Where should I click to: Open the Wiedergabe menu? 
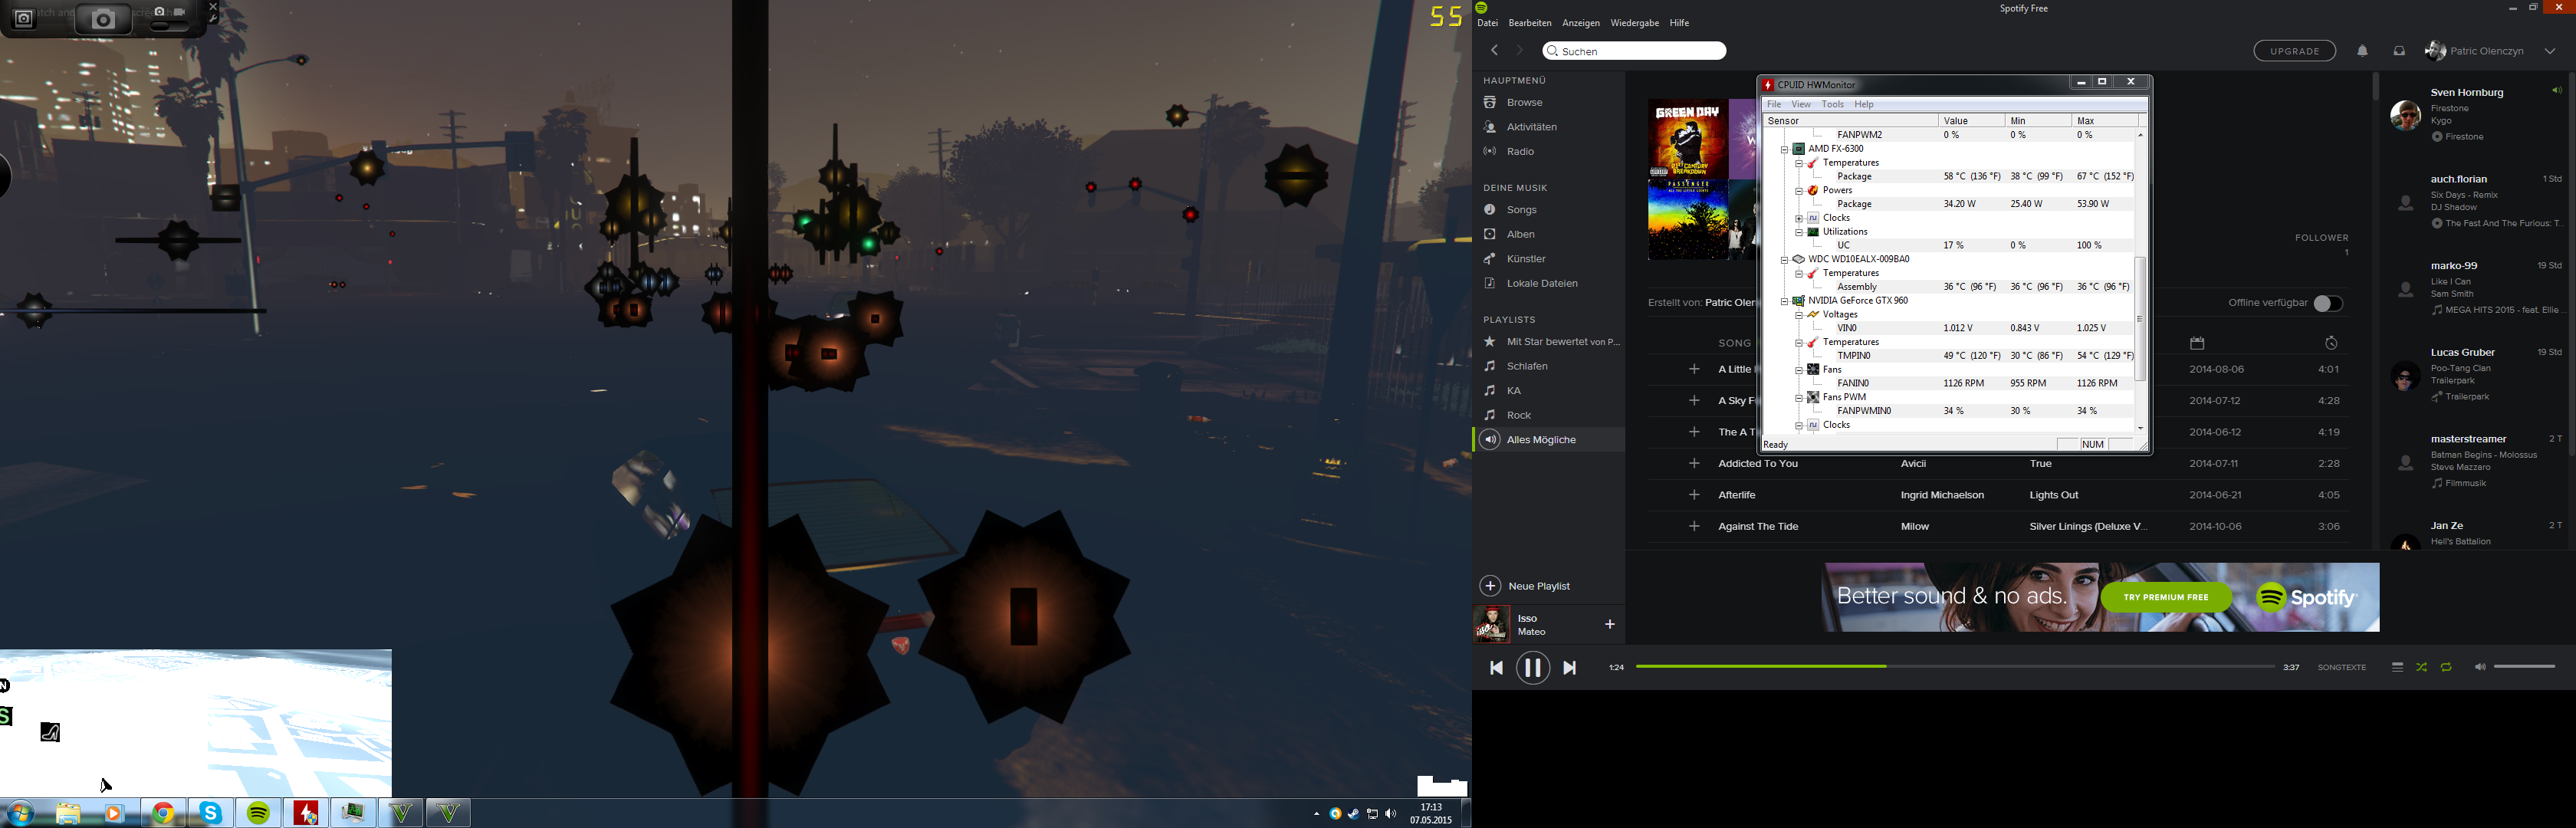click(1634, 23)
